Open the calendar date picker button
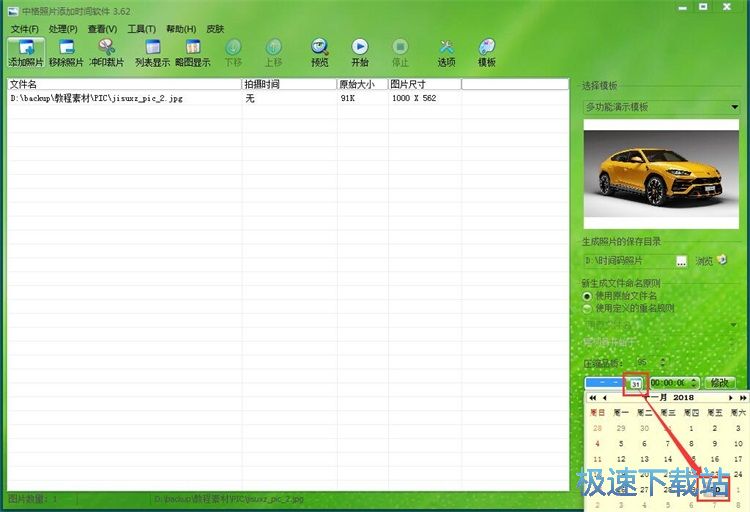Image resolution: width=750 pixels, height=512 pixels. (636, 383)
